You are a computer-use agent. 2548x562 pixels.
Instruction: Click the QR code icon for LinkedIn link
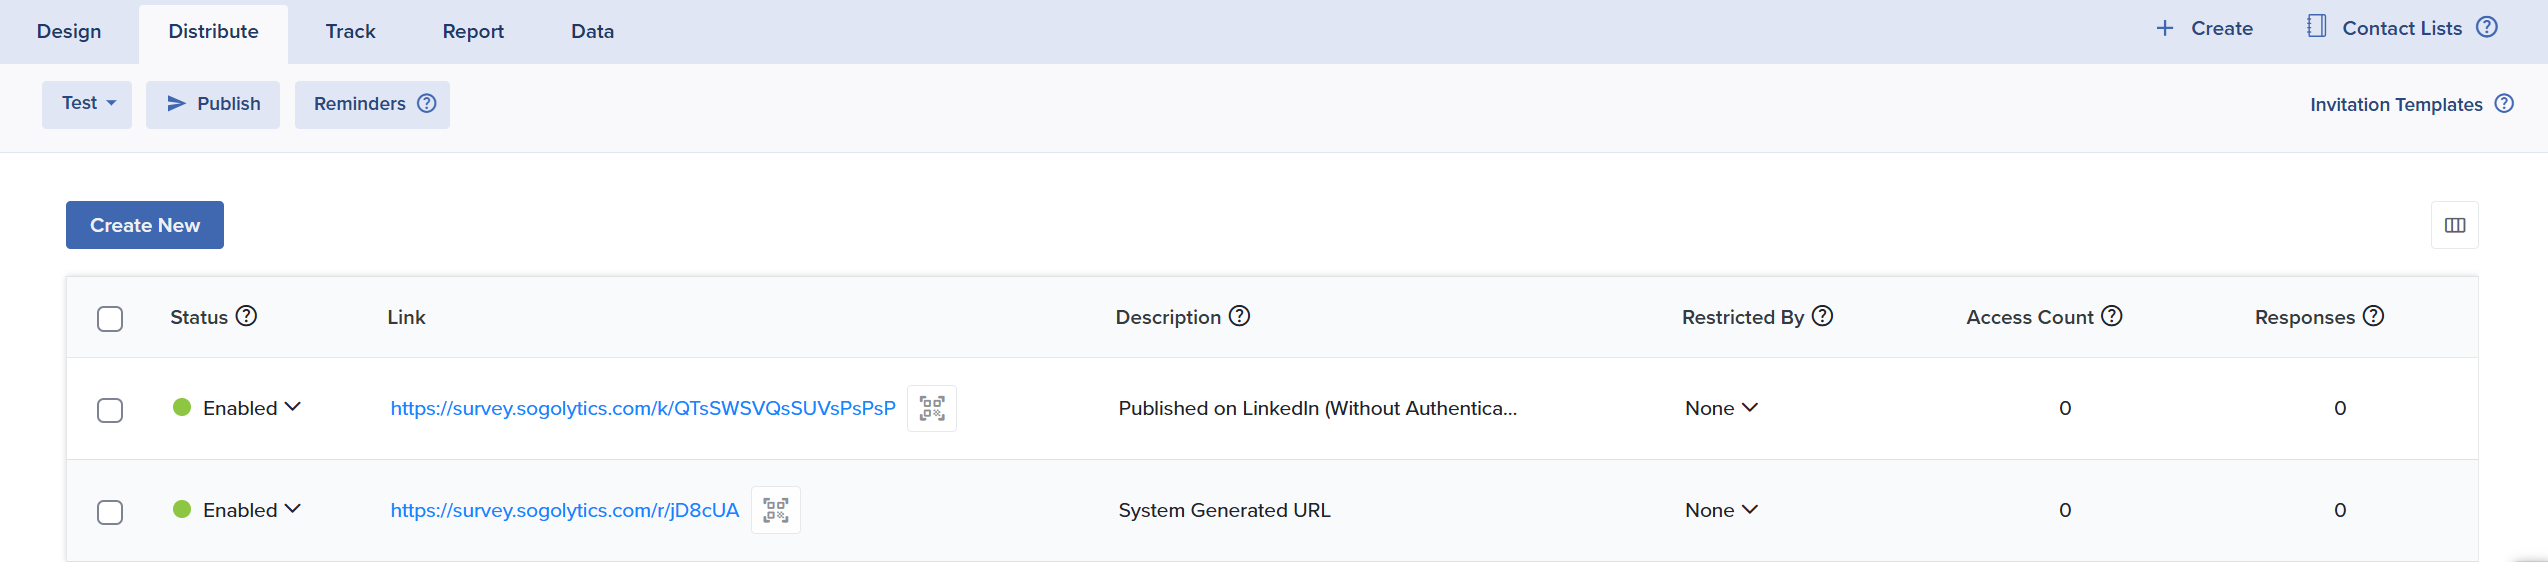tap(931, 408)
